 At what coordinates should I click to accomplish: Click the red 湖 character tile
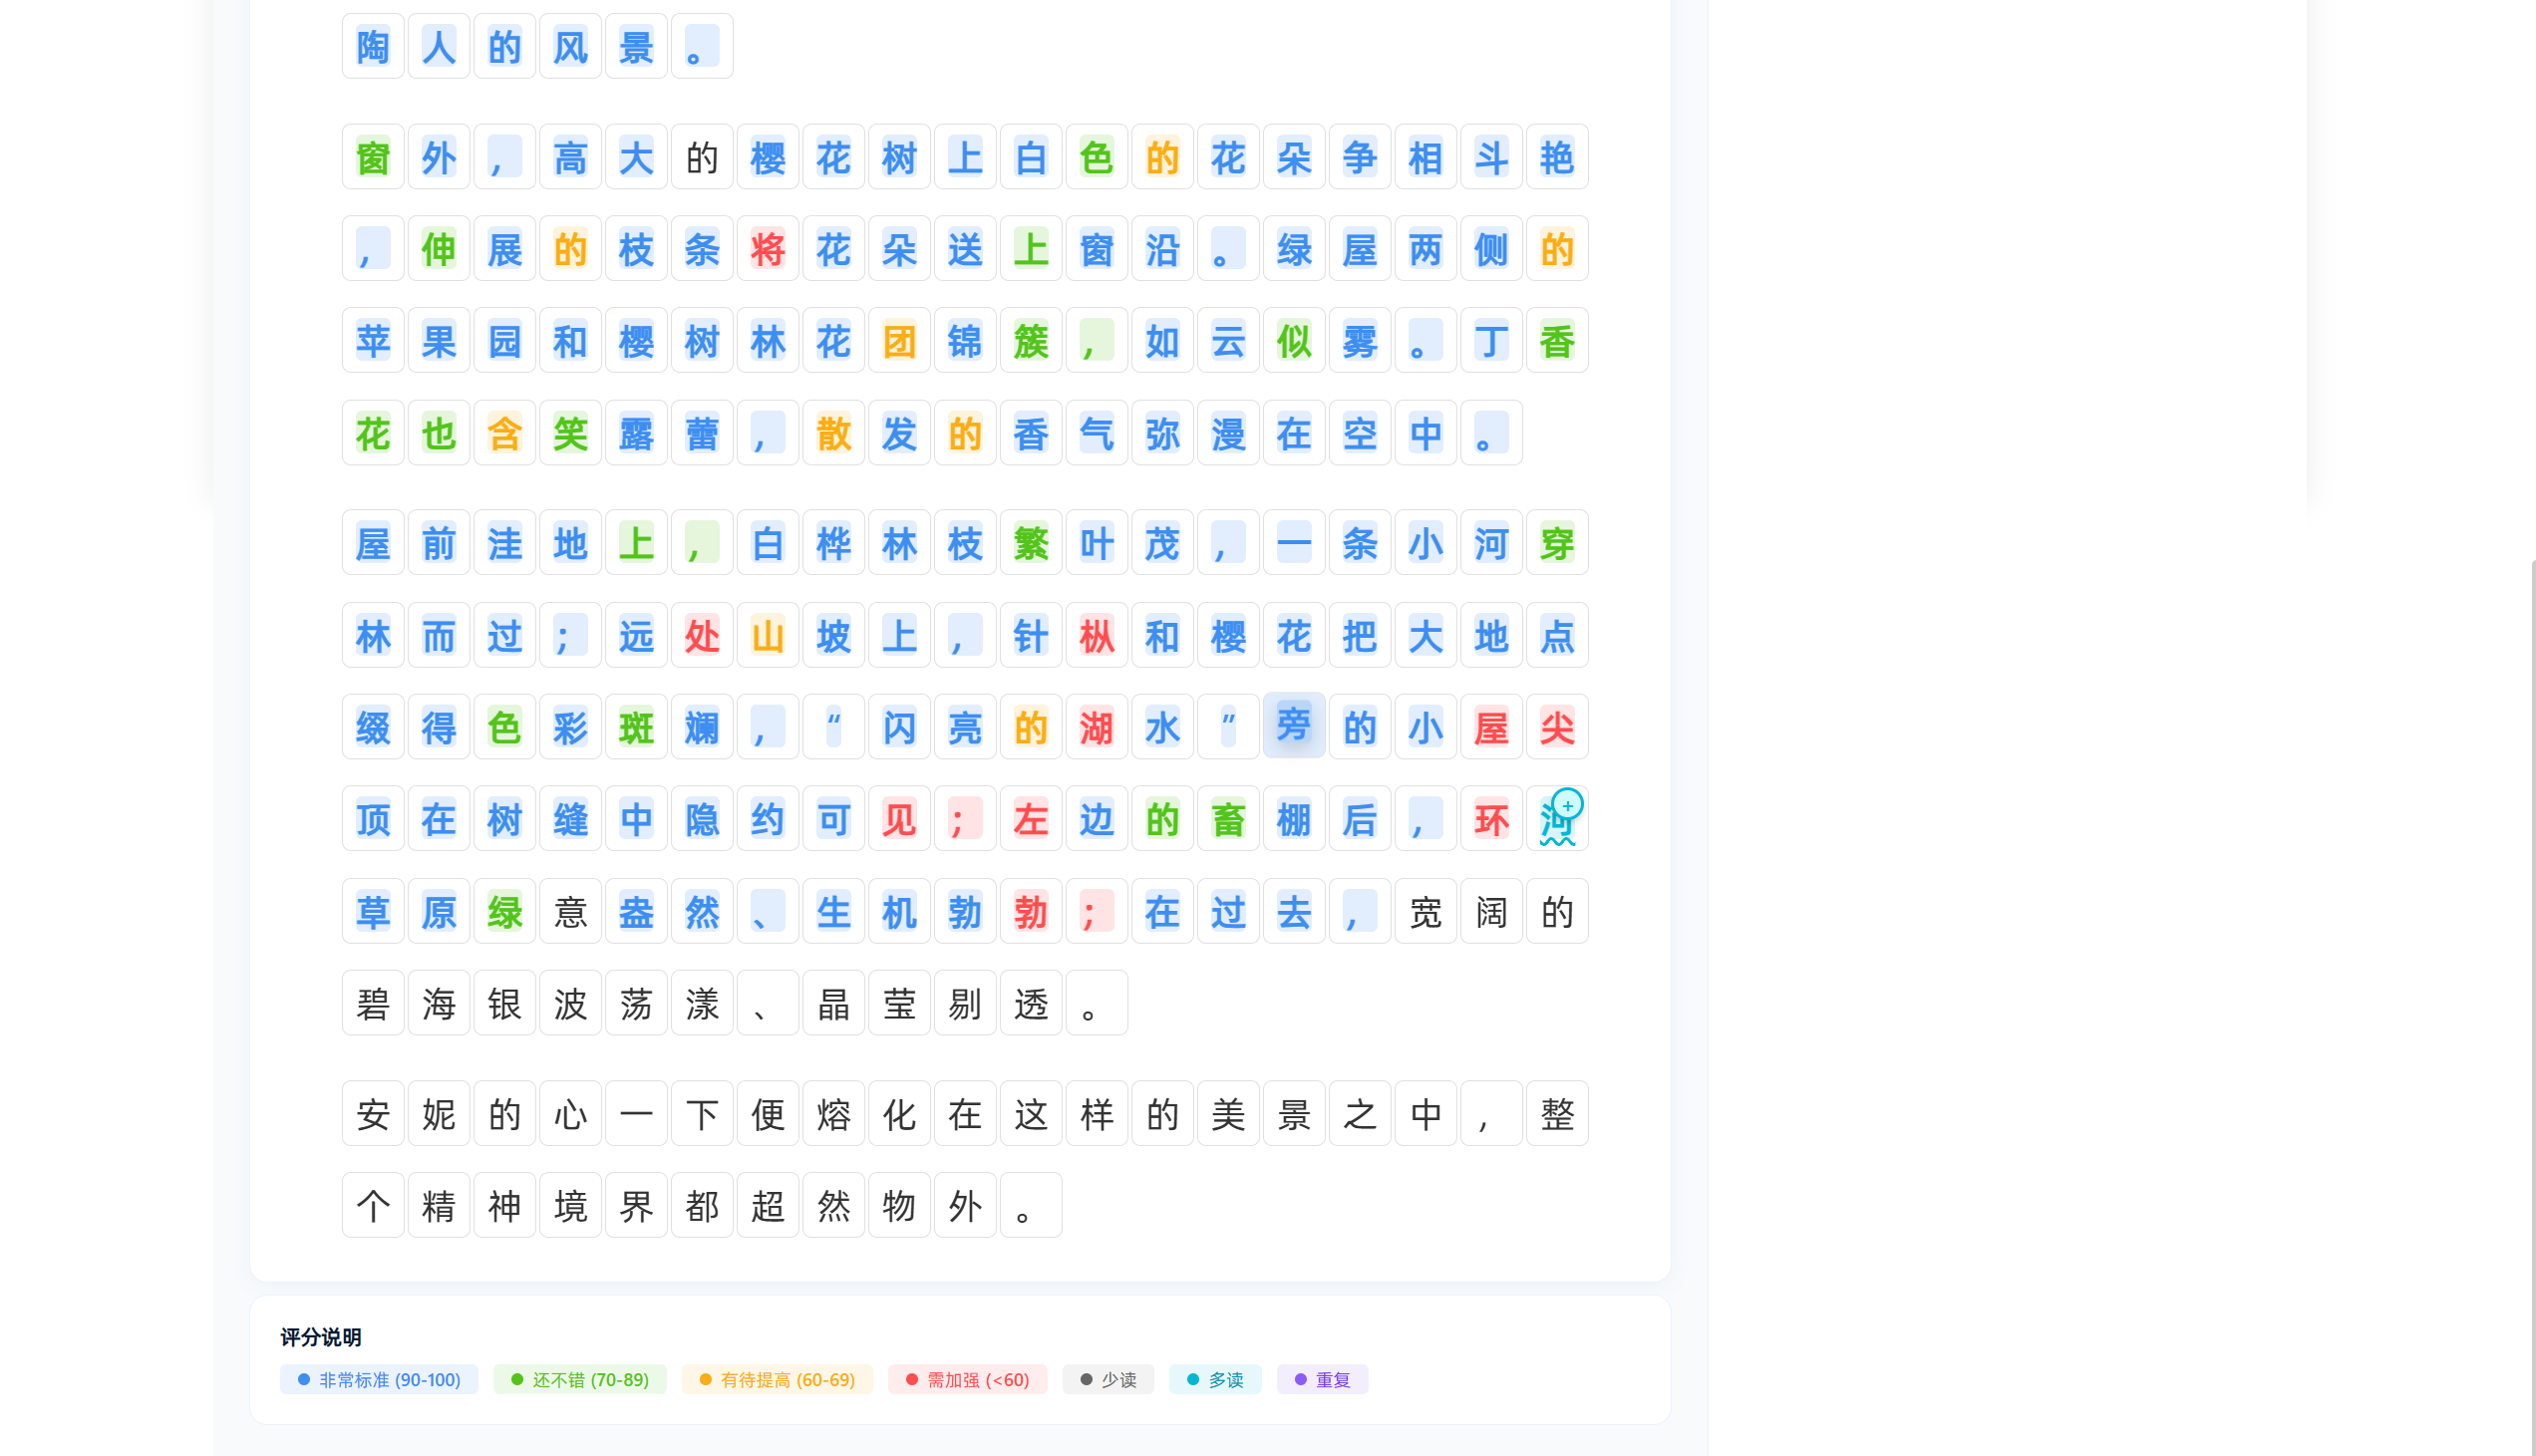pos(1097,726)
